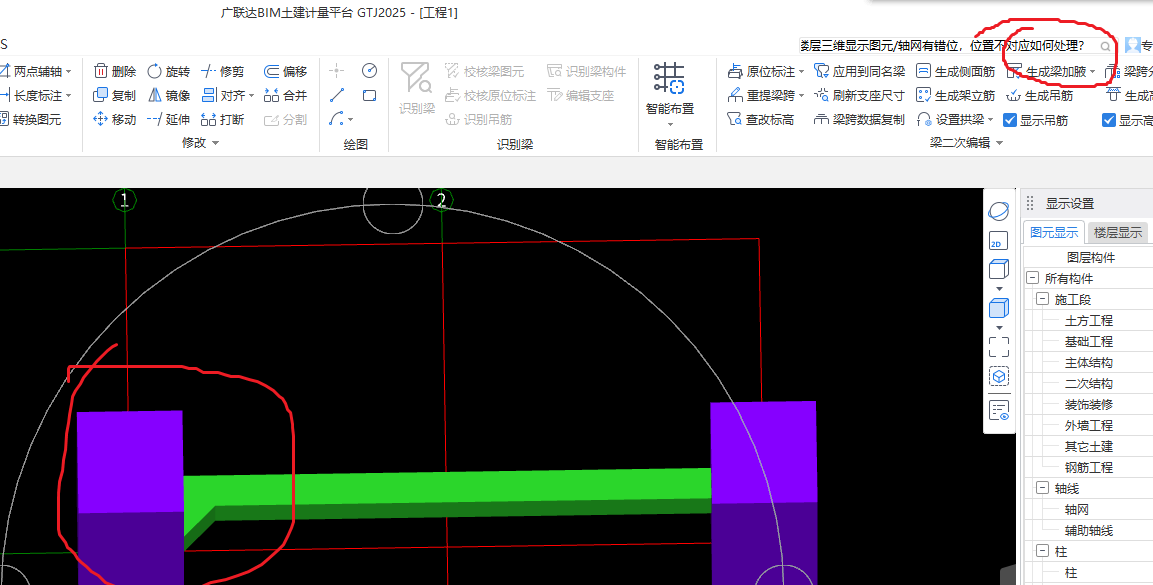Click 生成侧面筋 tool
Screen dimensions: 1153x585
point(956,71)
